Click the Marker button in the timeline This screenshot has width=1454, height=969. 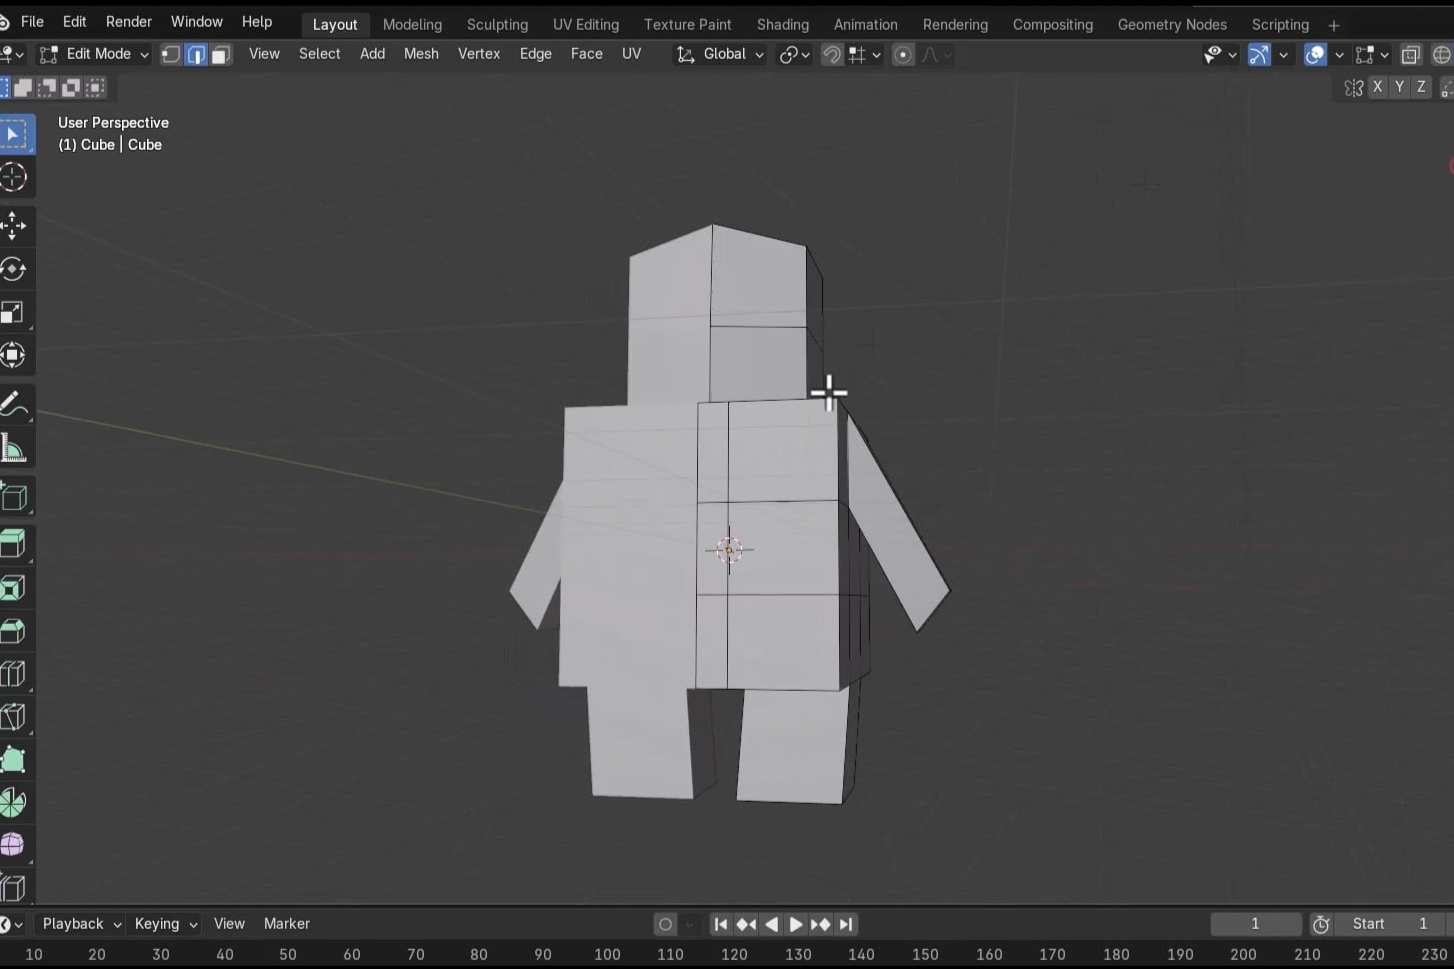pyautogui.click(x=286, y=924)
